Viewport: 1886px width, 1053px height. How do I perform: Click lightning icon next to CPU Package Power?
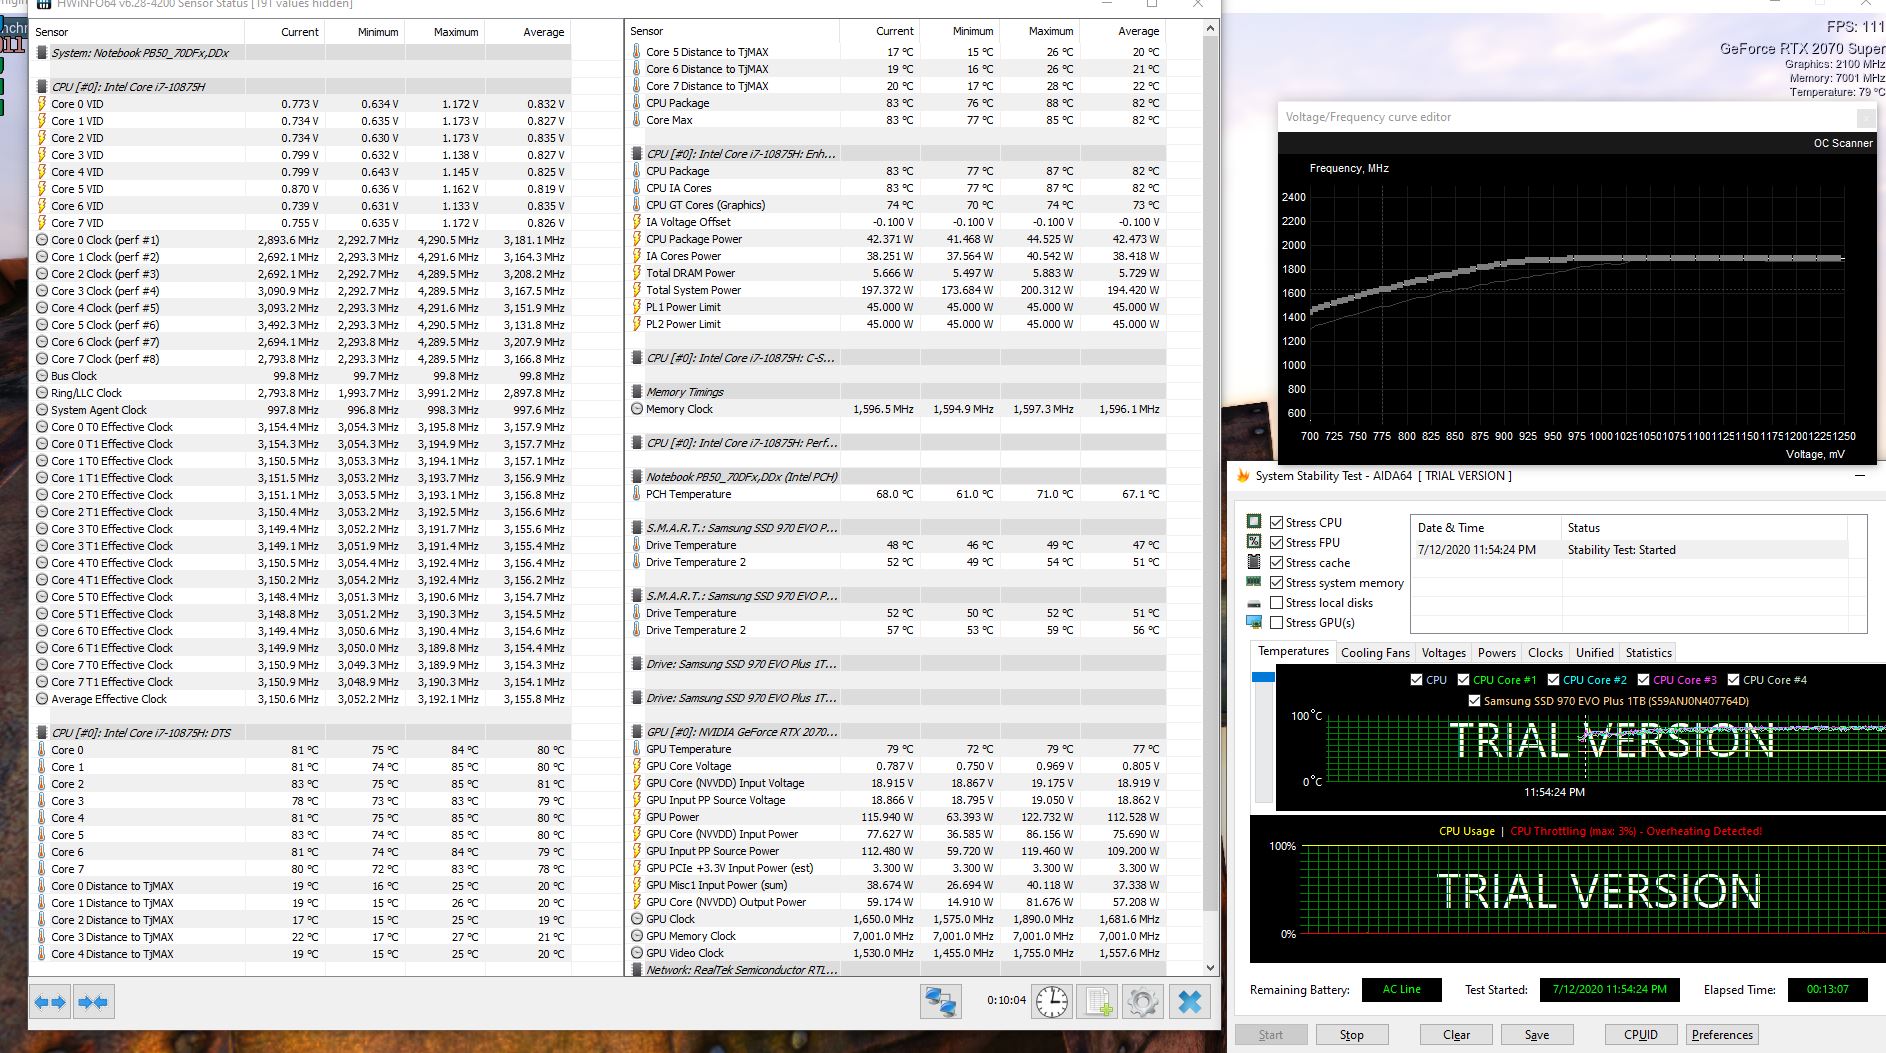tap(637, 239)
